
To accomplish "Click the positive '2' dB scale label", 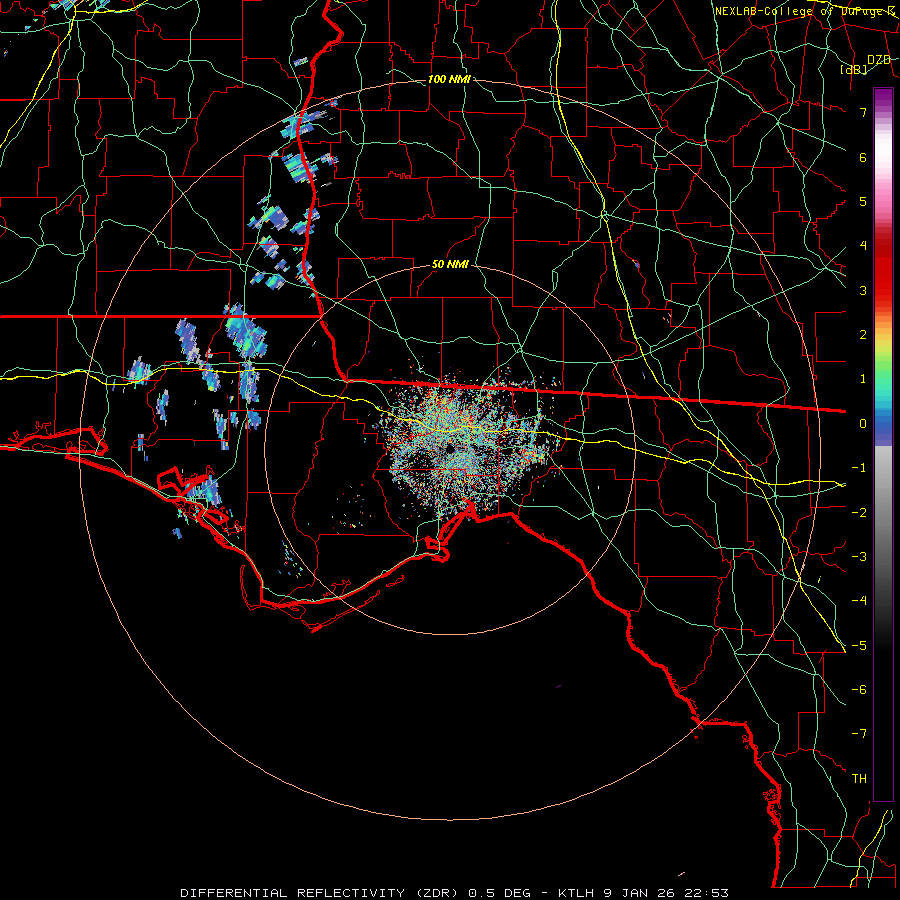I will click(x=863, y=335).
